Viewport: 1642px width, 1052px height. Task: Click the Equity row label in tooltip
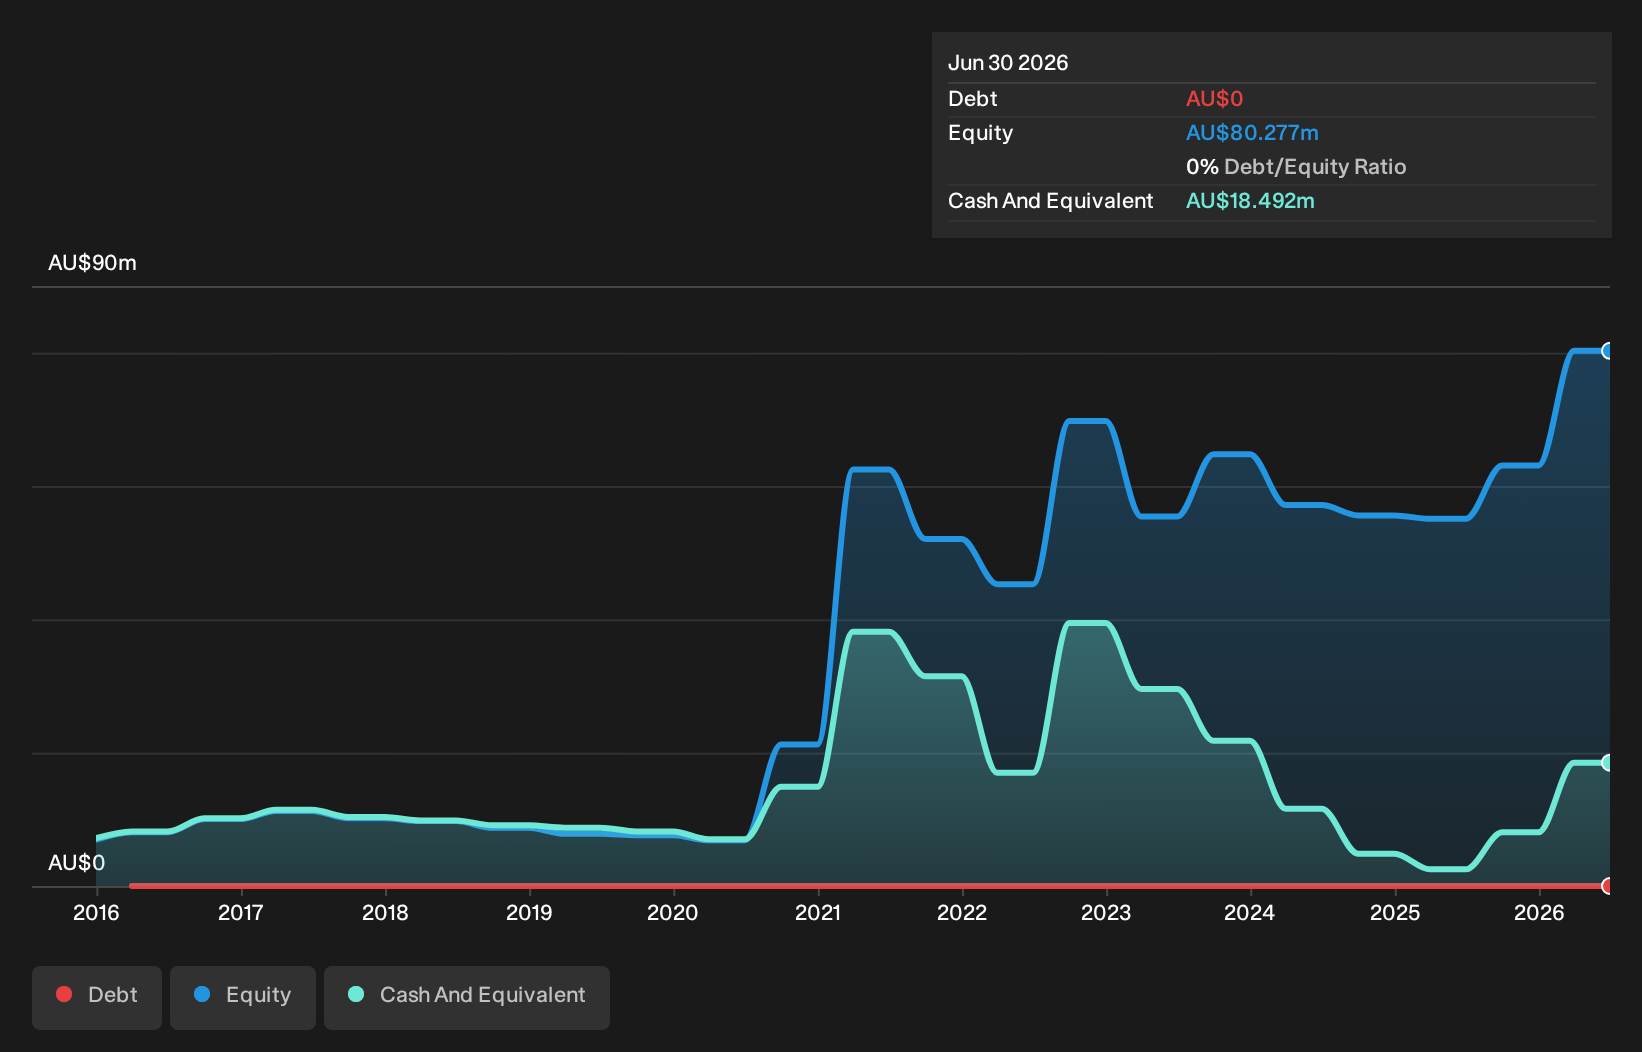(x=980, y=133)
